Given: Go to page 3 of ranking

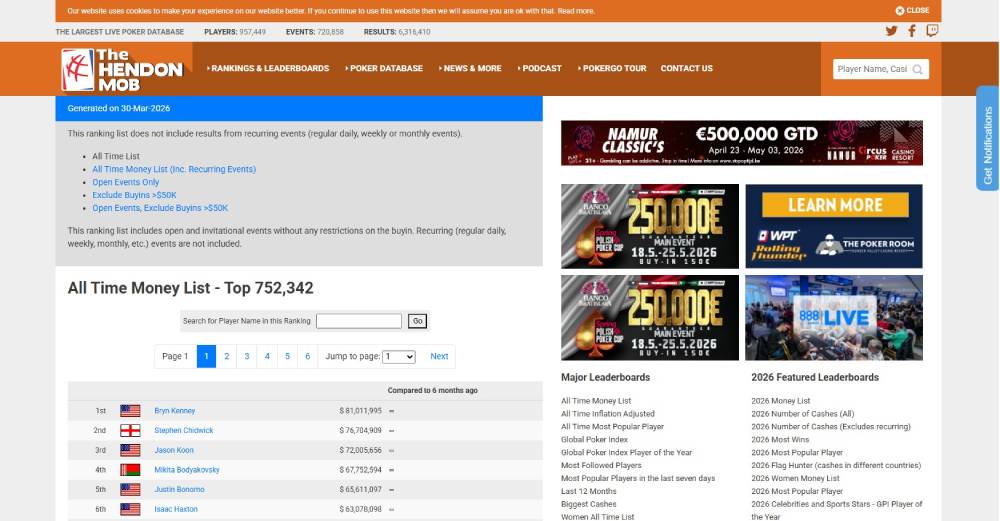Looking at the screenshot, I should click(247, 356).
